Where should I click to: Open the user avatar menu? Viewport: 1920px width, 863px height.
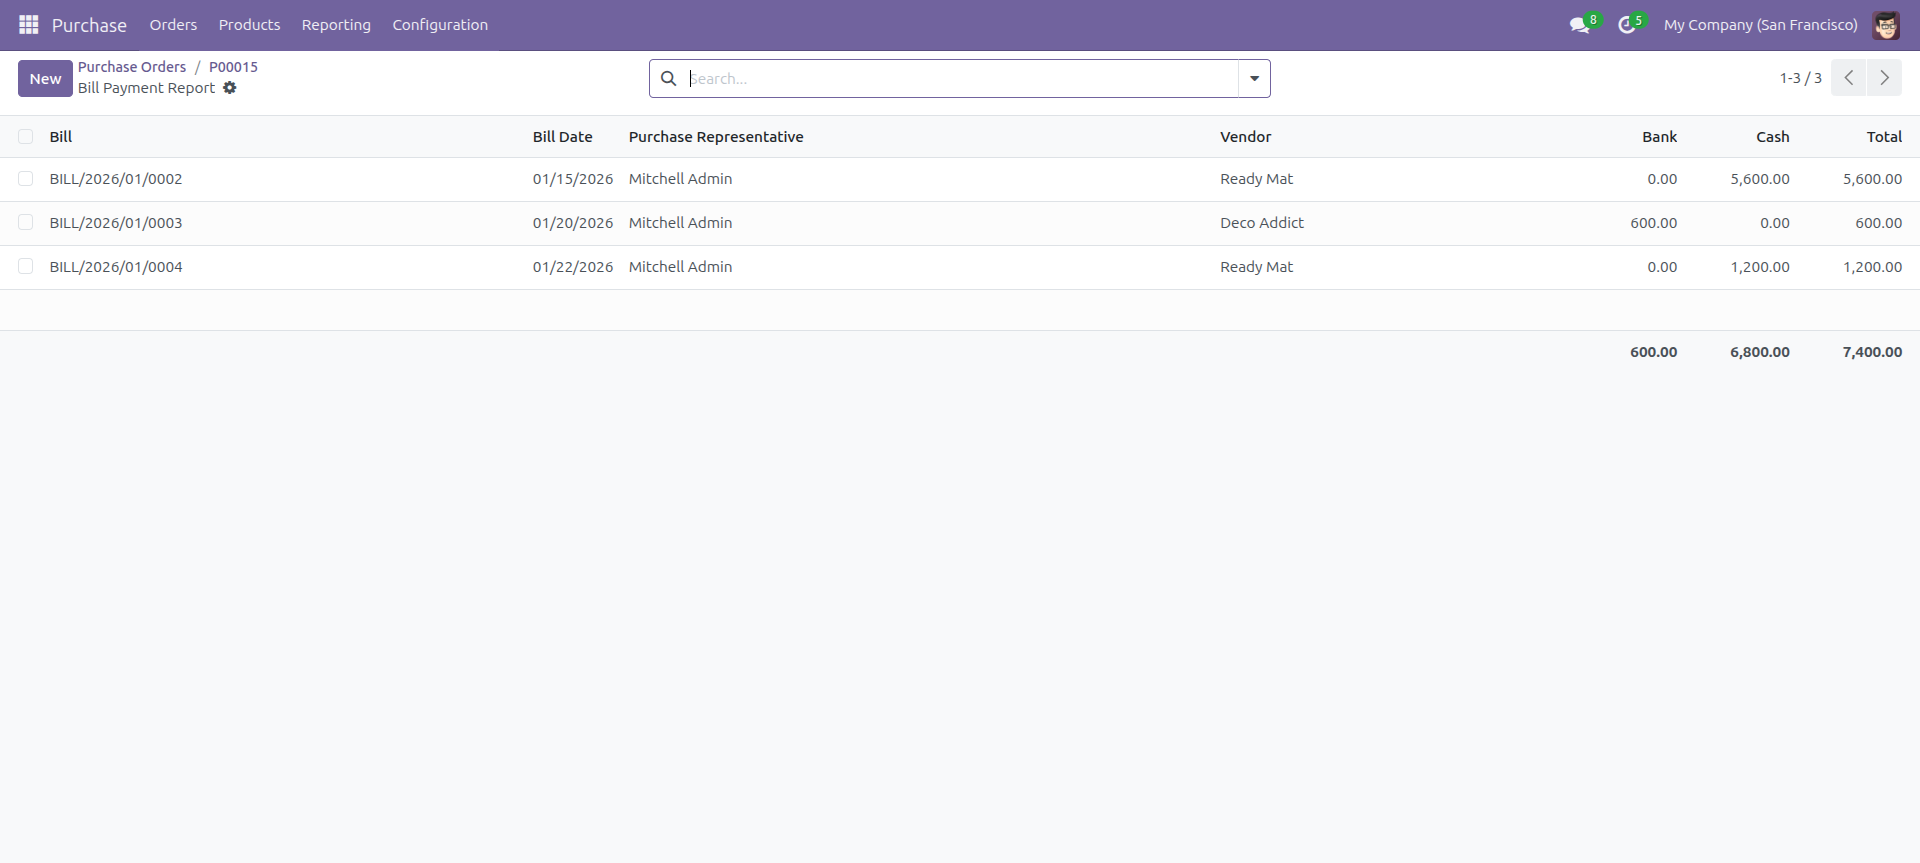coord(1886,25)
